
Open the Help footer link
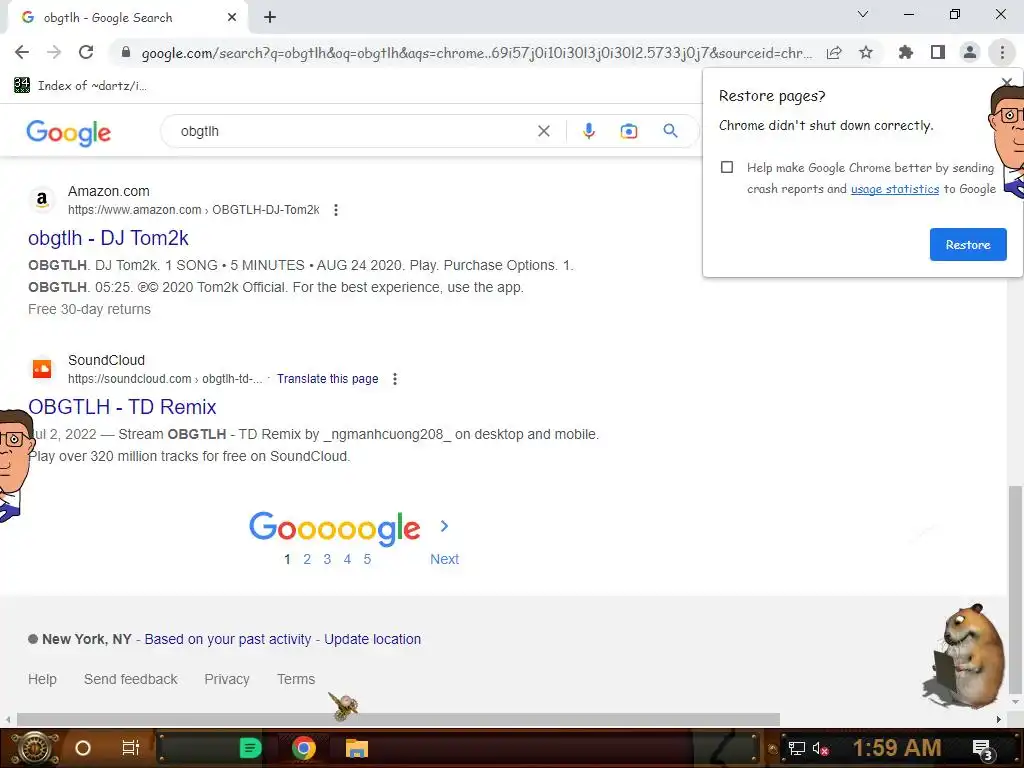click(x=42, y=679)
